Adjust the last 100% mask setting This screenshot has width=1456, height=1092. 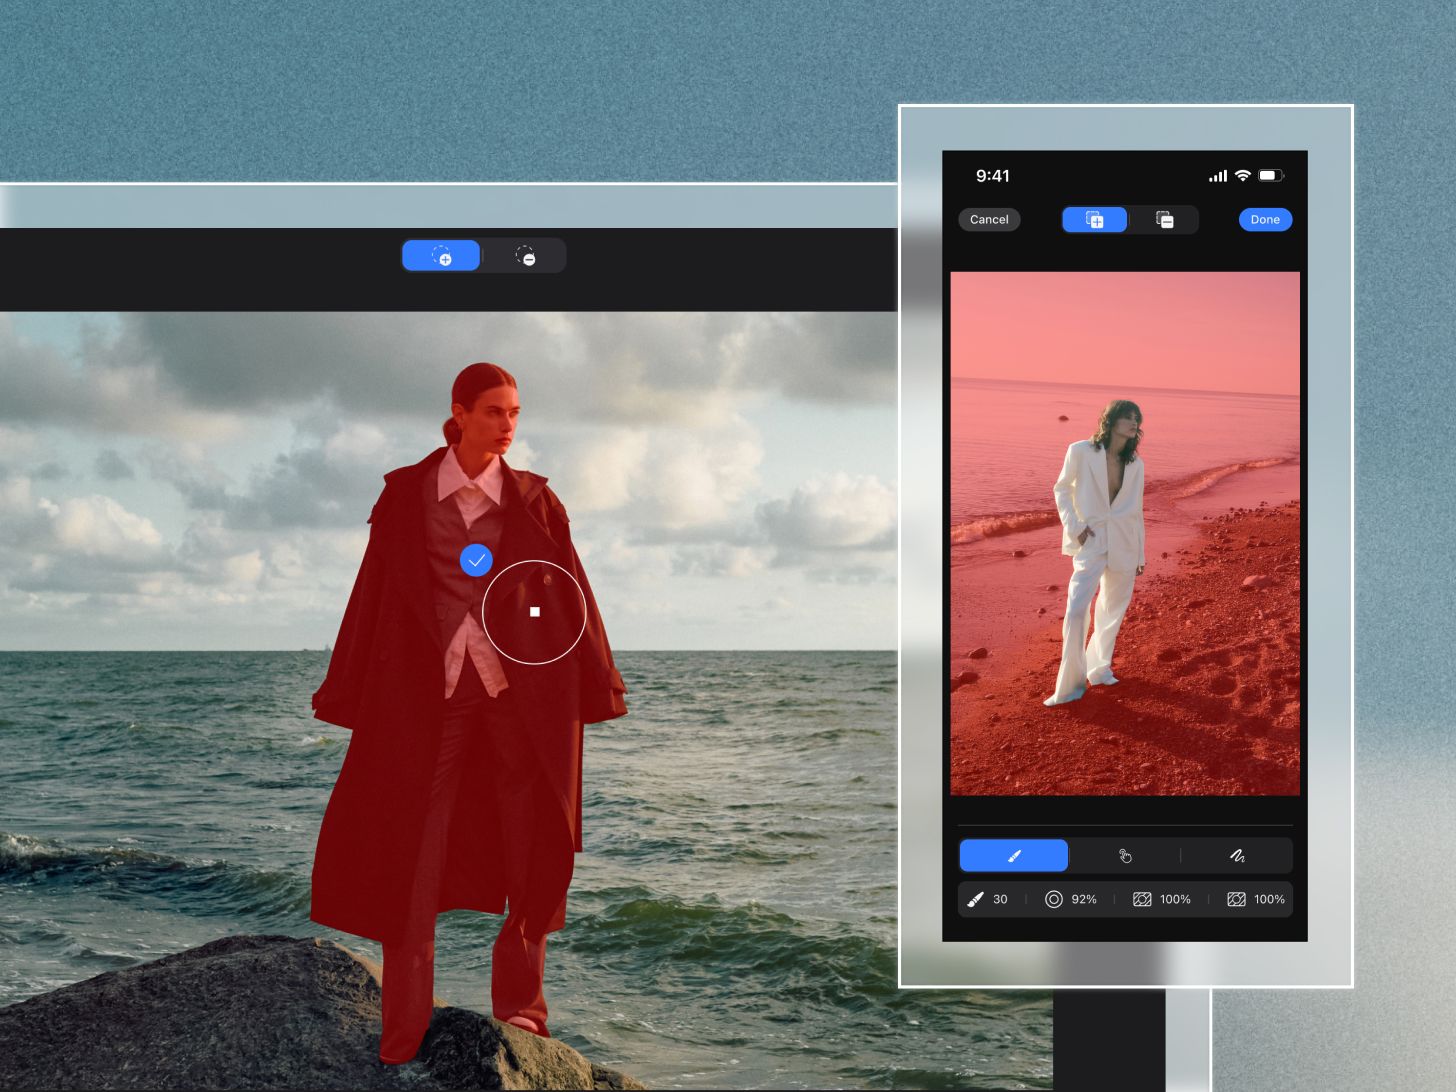click(1268, 899)
